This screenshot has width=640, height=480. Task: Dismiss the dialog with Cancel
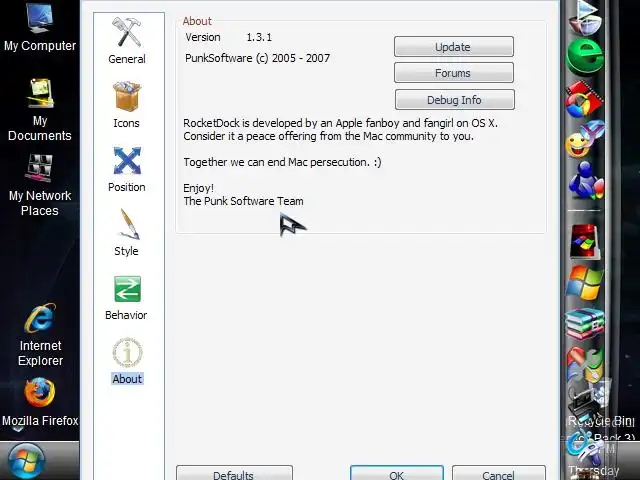(x=498, y=473)
